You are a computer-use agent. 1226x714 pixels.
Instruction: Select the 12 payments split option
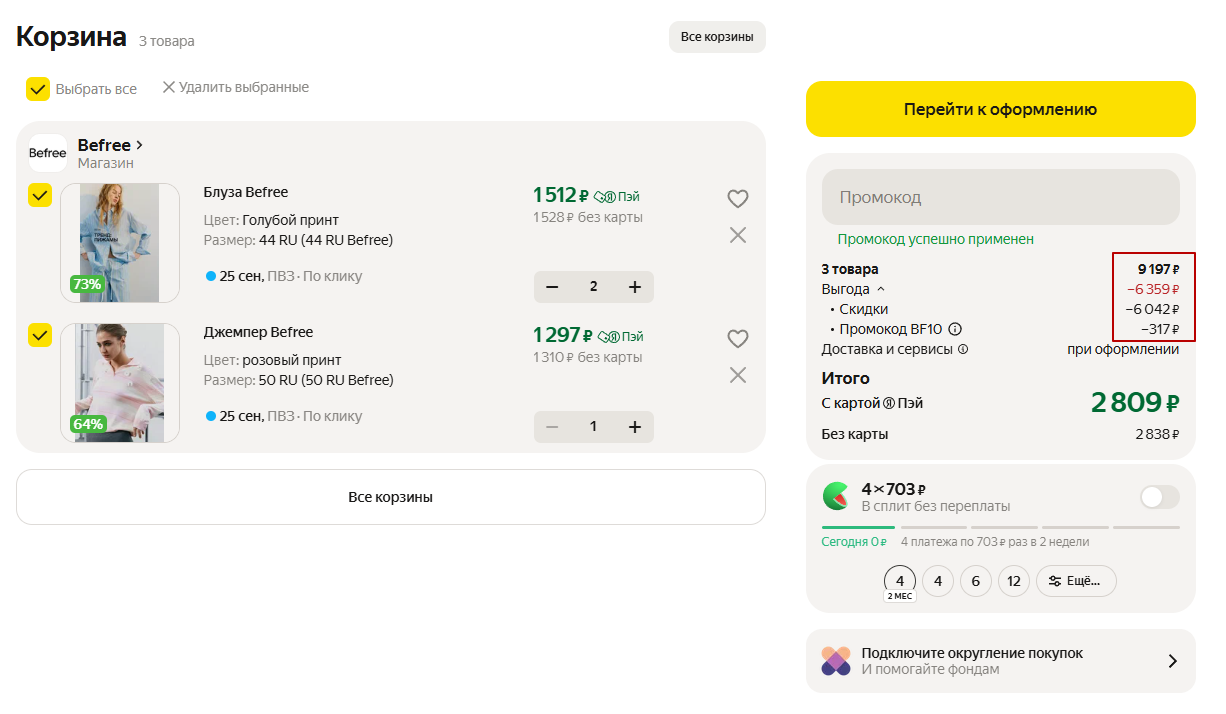tap(1013, 581)
